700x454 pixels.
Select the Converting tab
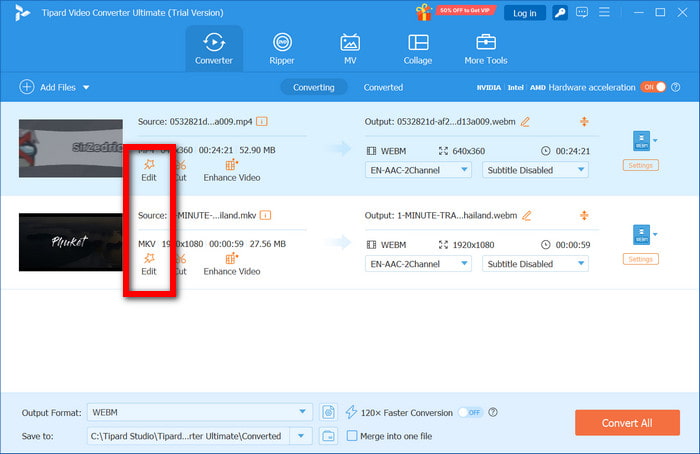[313, 87]
